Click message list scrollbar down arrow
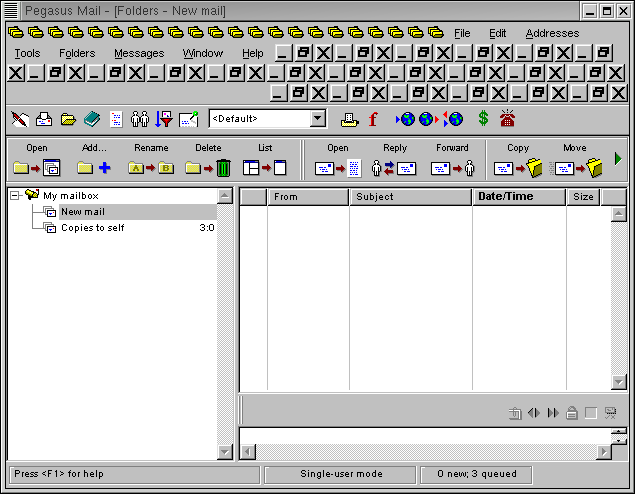Viewport: 635px width, 494px height. 619,383
